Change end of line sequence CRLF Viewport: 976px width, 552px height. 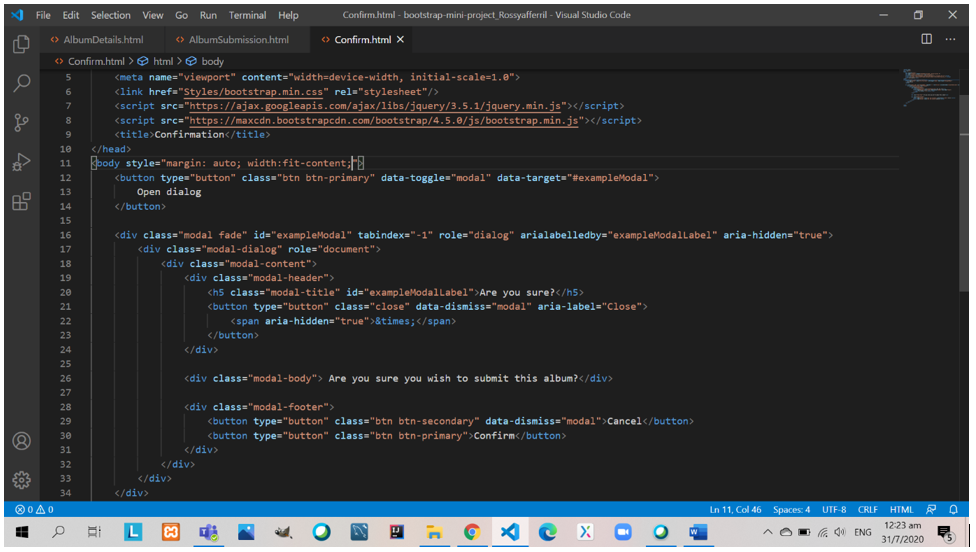coord(867,509)
